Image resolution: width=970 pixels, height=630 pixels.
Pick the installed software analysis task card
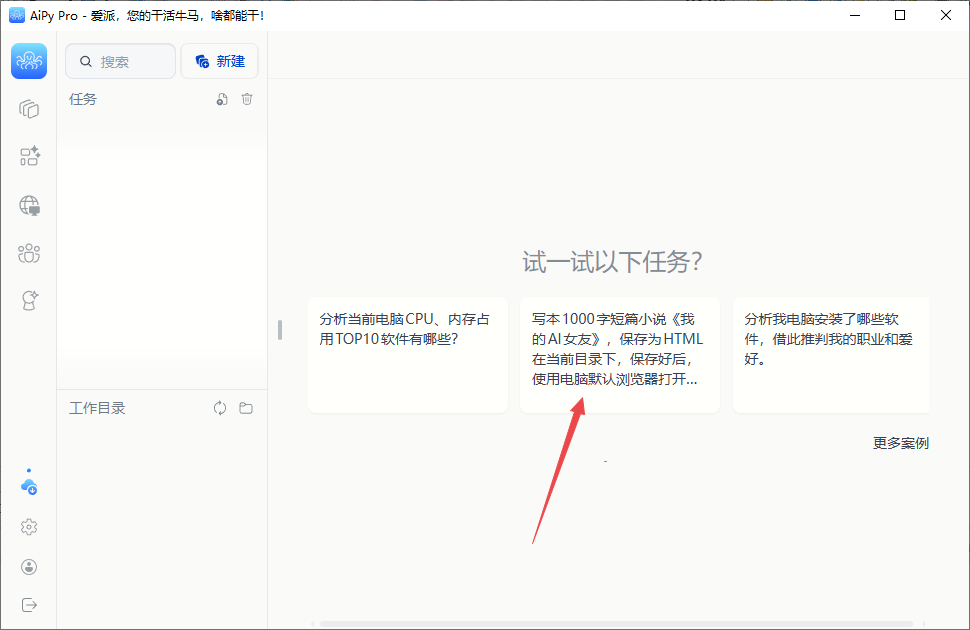pyautogui.click(x=830, y=354)
